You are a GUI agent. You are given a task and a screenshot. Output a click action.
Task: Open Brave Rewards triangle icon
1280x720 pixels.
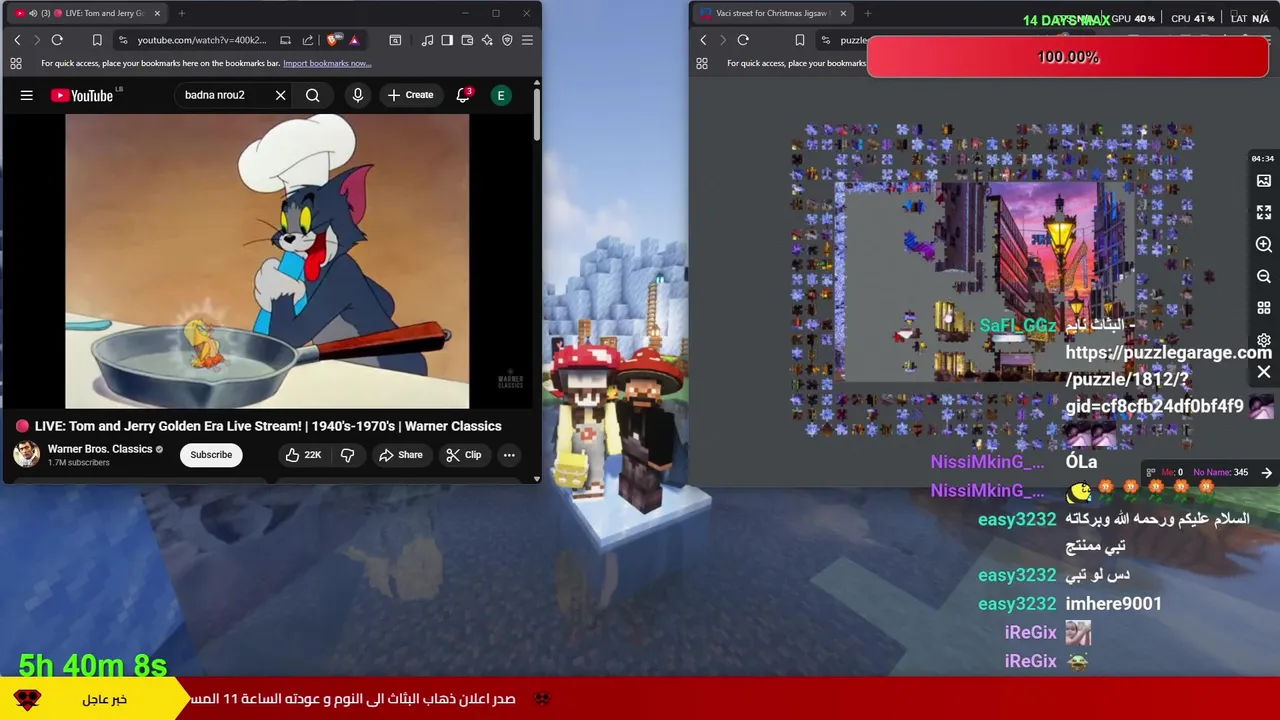[x=353, y=40]
